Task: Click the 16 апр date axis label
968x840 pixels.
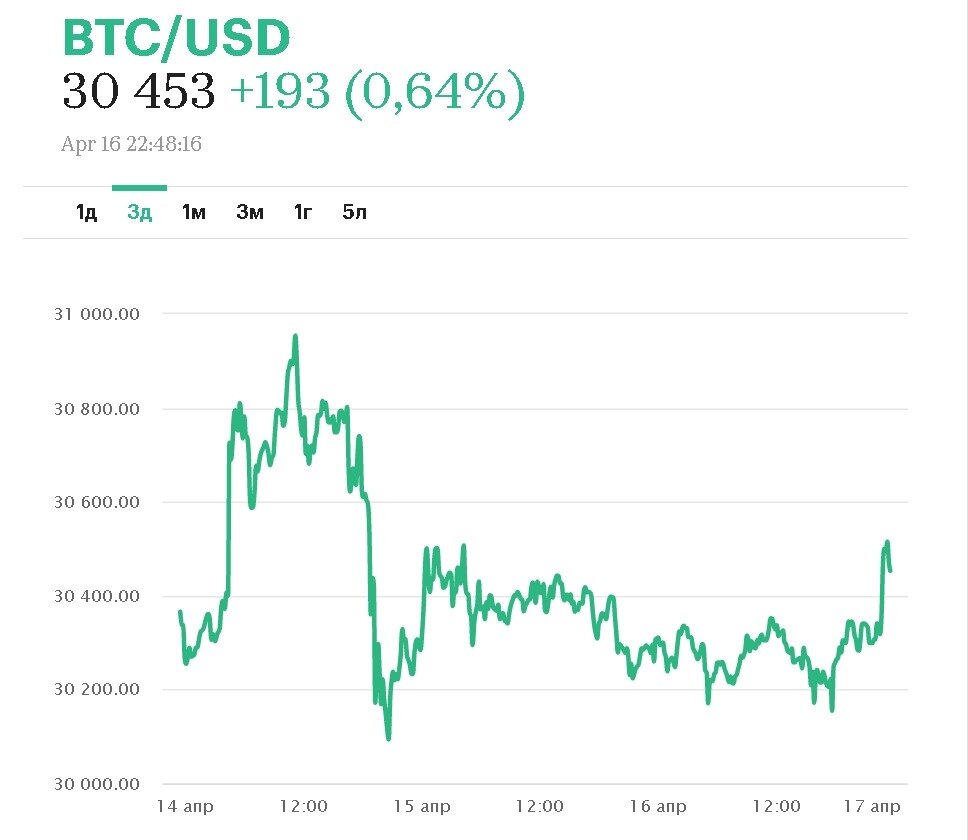Action: [658, 806]
